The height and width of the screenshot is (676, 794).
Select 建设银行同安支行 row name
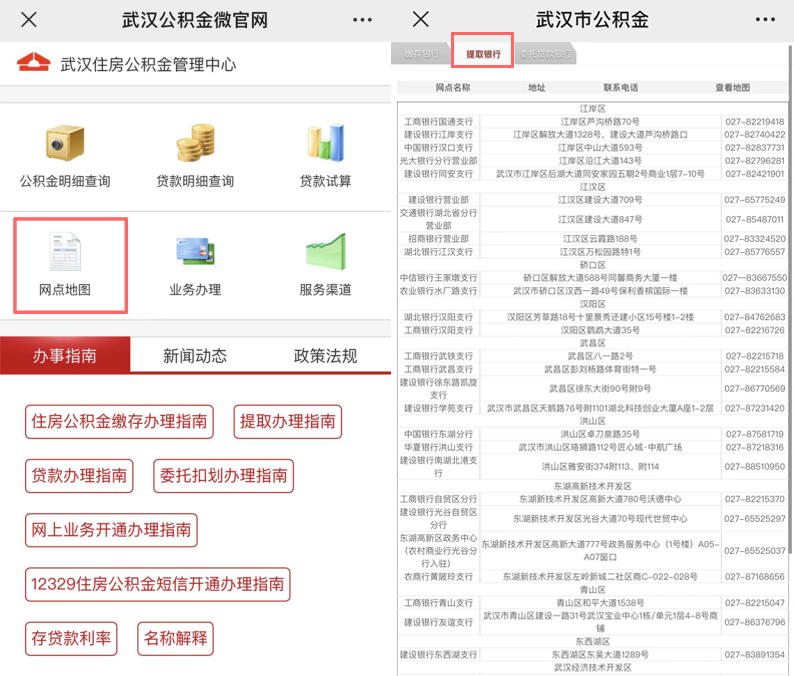[x=439, y=174]
